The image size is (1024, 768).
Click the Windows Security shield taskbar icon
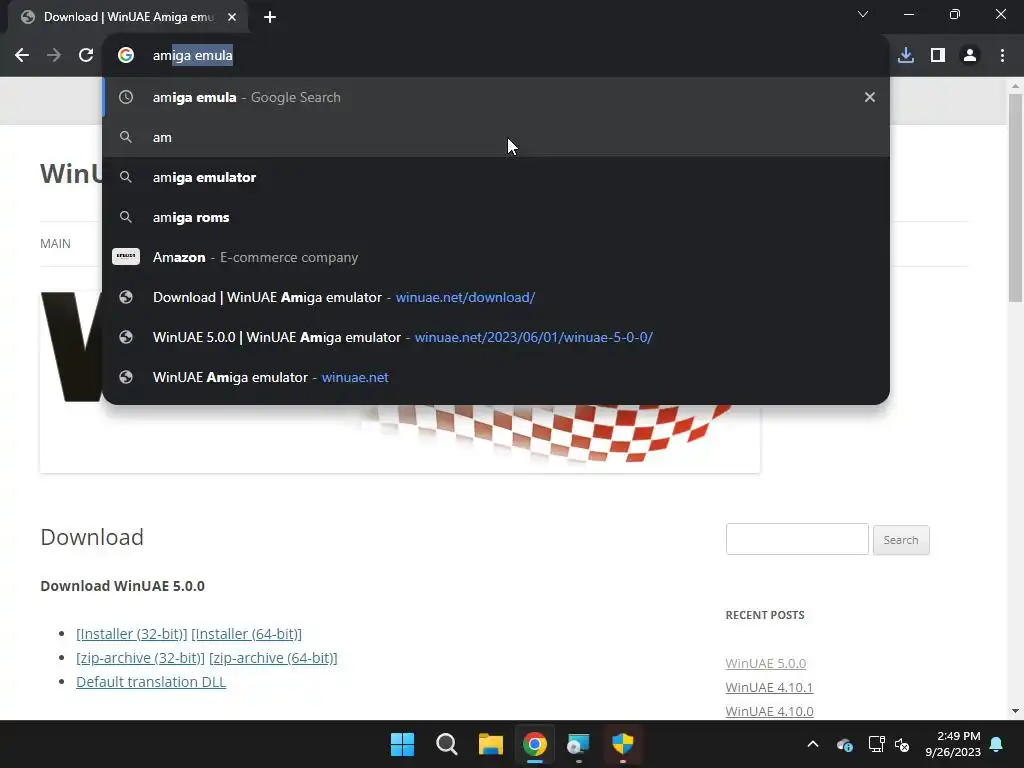coord(623,744)
